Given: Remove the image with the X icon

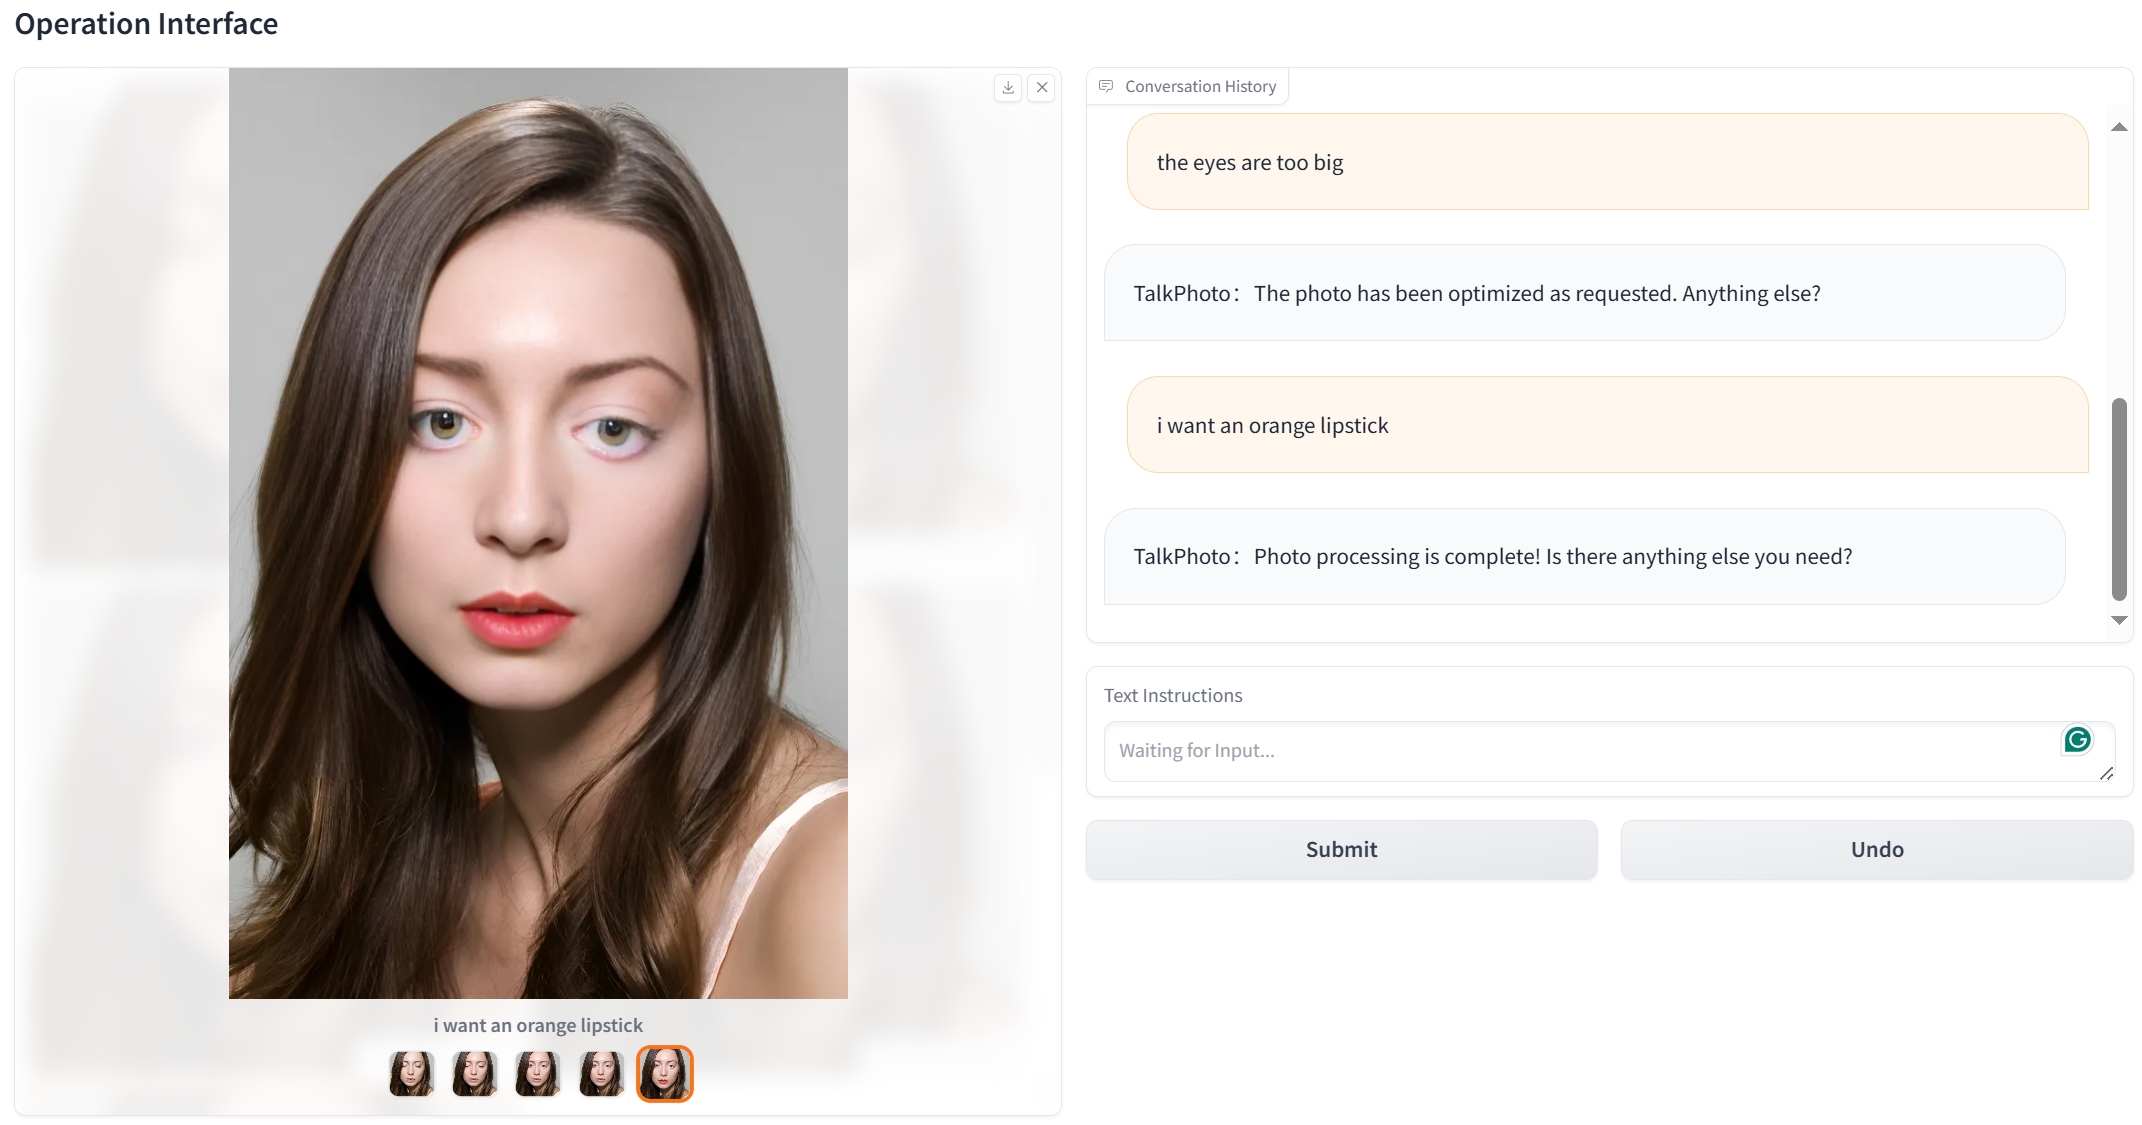Looking at the screenshot, I should [1042, 88].
